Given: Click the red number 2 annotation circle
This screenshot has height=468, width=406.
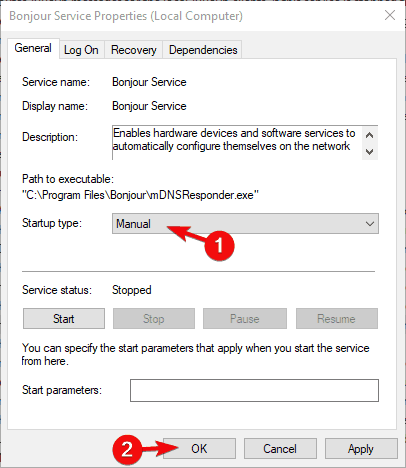Looking at the screenshot, I should click(x=127, y=450).
